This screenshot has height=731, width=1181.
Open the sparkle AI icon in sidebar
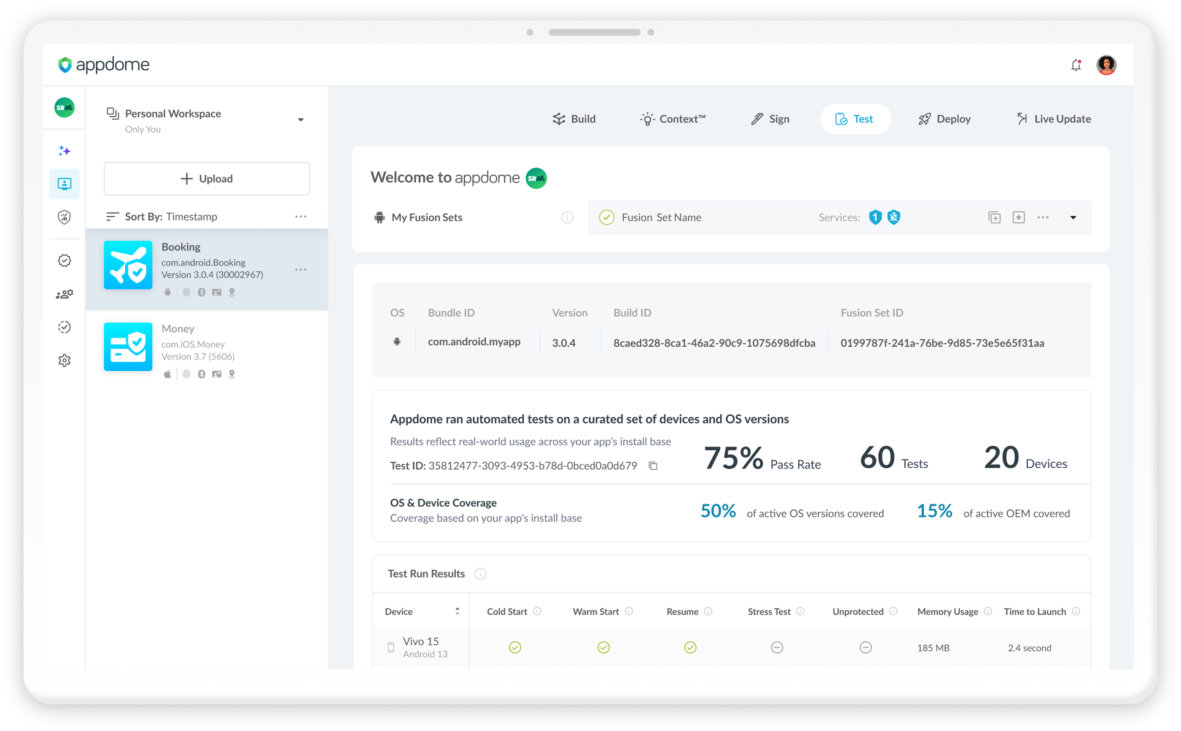pyautogui.click(x=65, y=151)
